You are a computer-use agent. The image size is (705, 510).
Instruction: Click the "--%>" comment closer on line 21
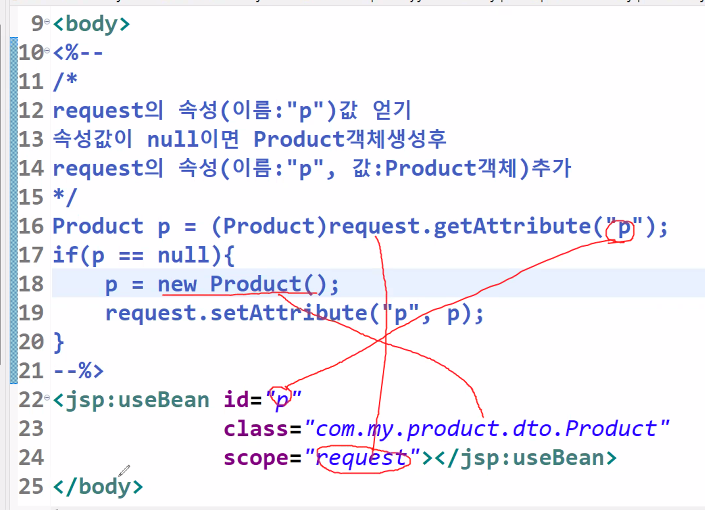pos(78,371)
